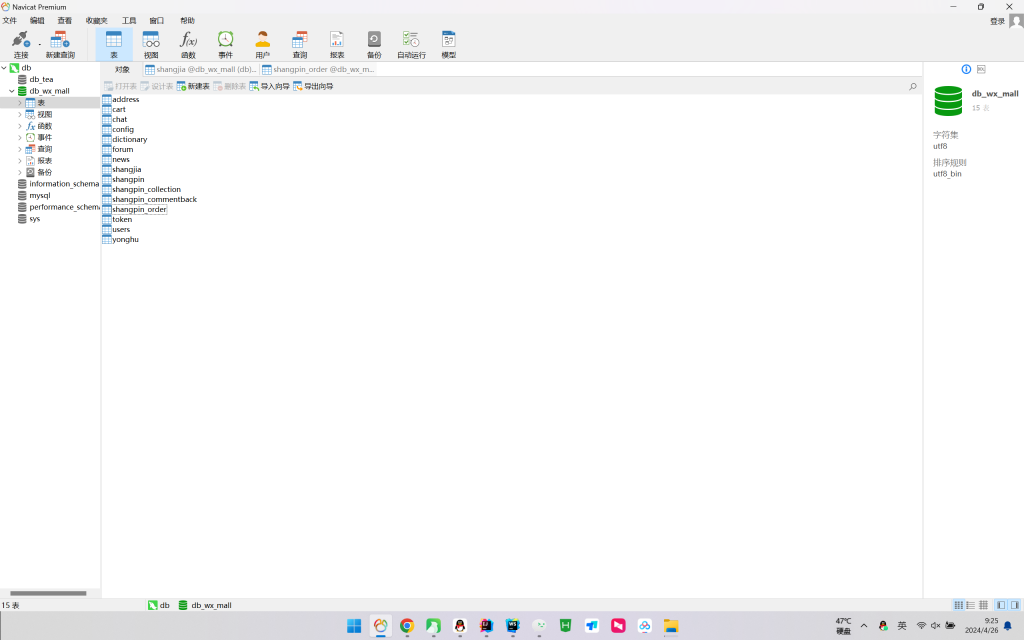The height and width of the screenshot is (640, 1024).
Task: Click the left pane horizontal scrollbar
Action: (48, 593)
